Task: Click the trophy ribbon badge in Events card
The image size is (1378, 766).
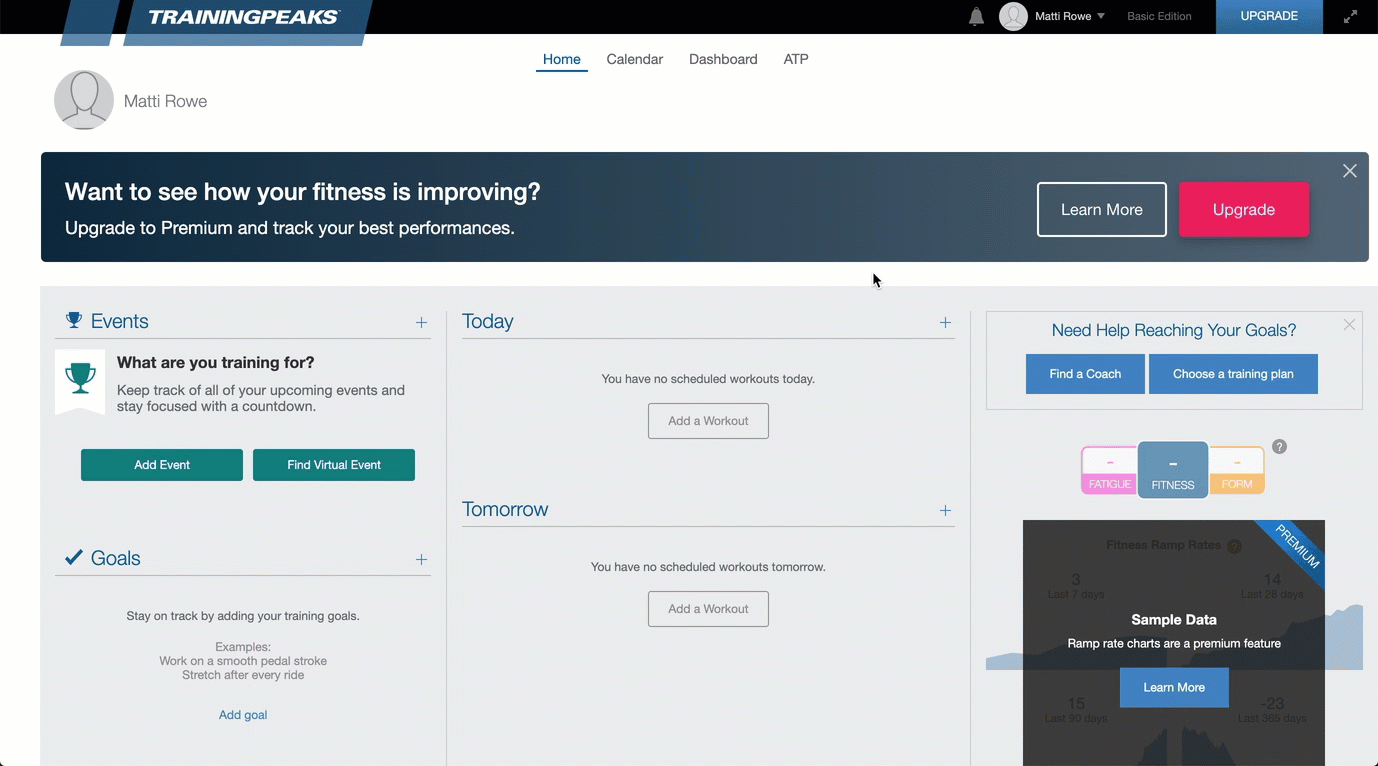Action: (x=80, y=381)
